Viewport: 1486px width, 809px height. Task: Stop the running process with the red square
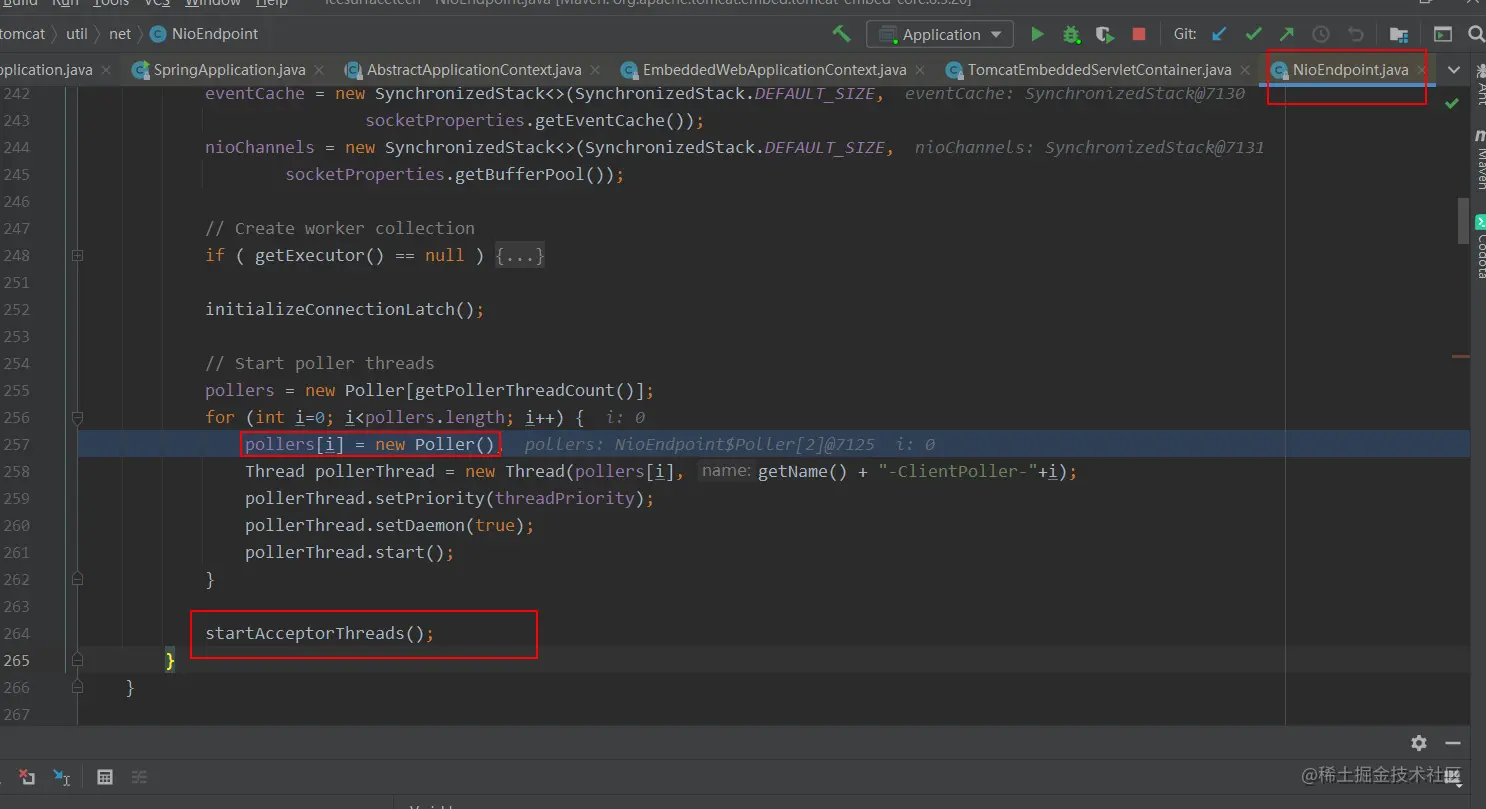coord(1138,34)
